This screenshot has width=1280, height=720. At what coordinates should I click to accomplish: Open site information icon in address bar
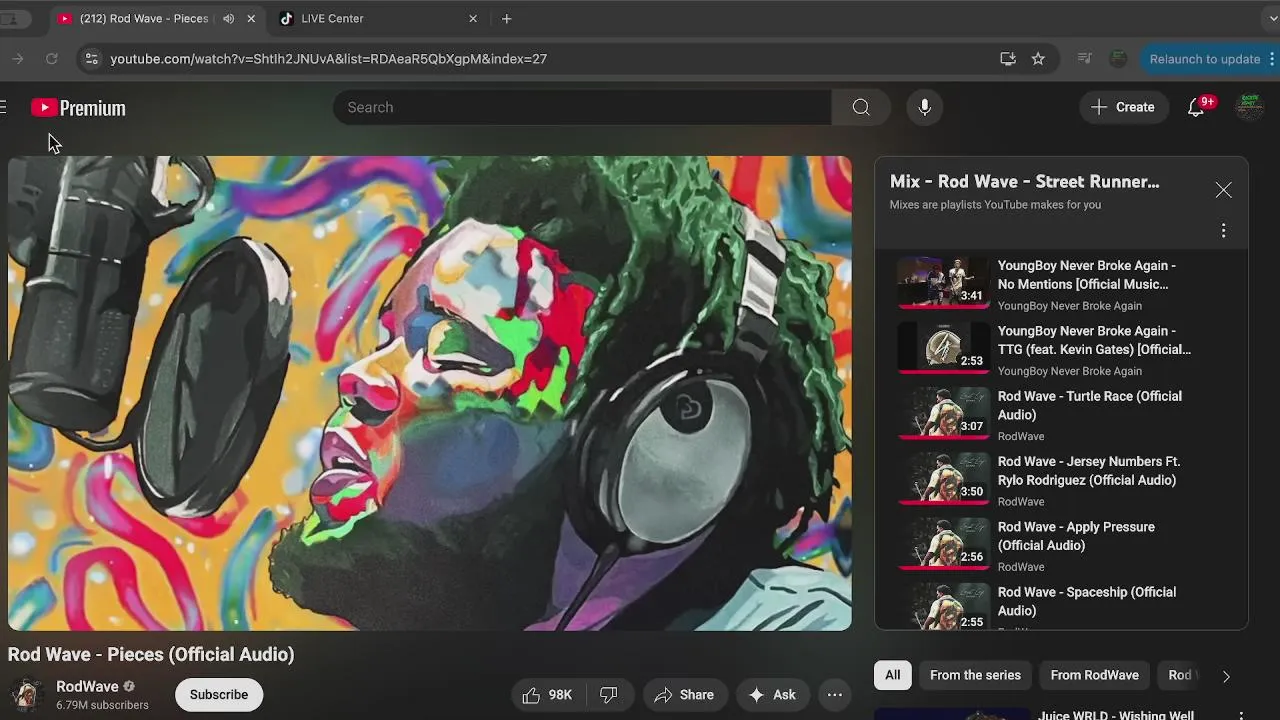[x=91, y=59]
